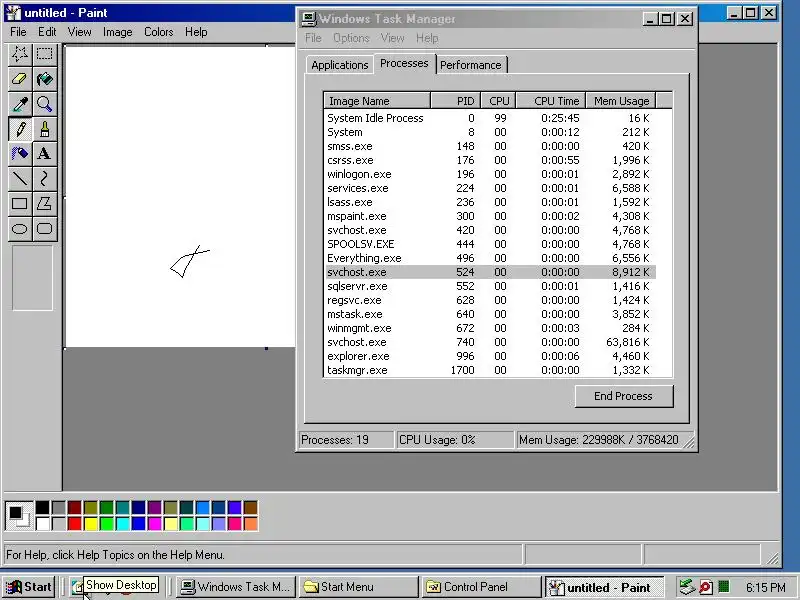Select mstask.exe process row
This screenshot has width=800, height=600.
pos(490,314)
